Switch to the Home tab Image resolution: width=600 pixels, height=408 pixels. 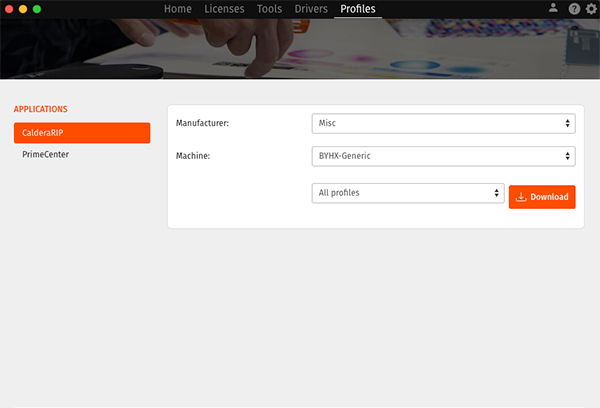click(x=177, y=9)
